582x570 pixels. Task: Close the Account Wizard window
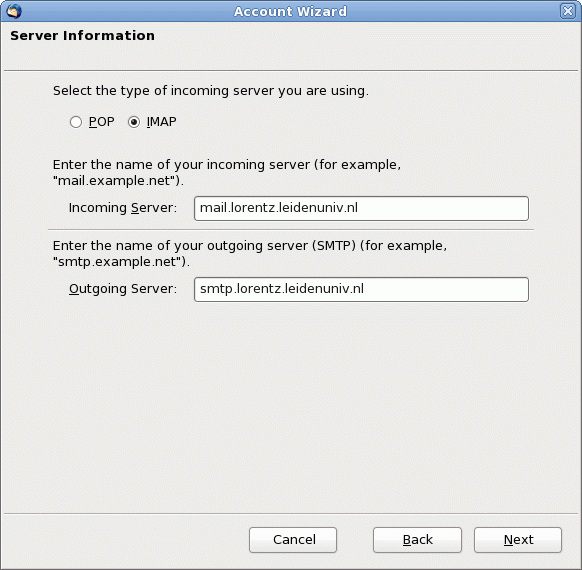click(x=568, y=11)
